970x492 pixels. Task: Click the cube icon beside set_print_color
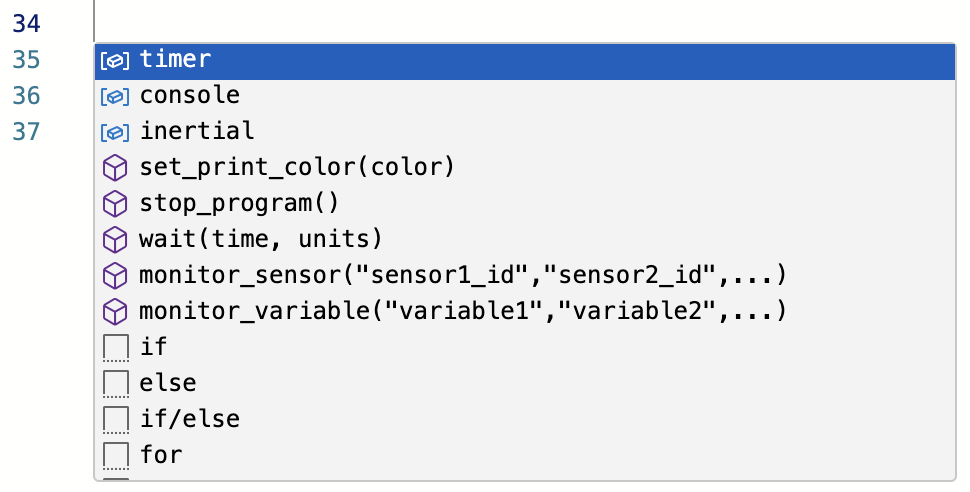116,168
